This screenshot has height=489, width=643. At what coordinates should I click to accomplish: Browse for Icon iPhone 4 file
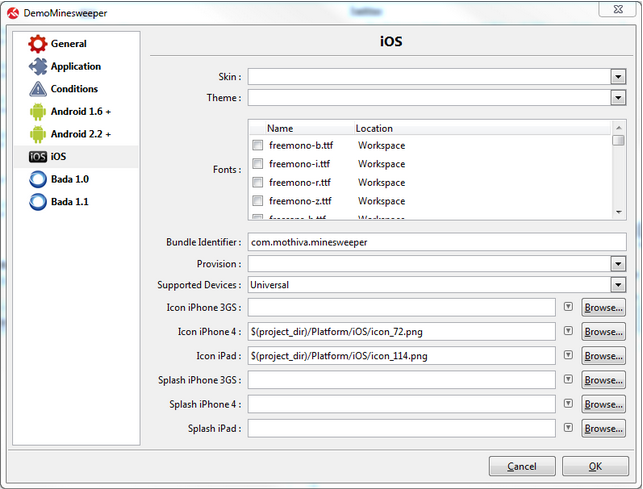(x=603, y=331)
